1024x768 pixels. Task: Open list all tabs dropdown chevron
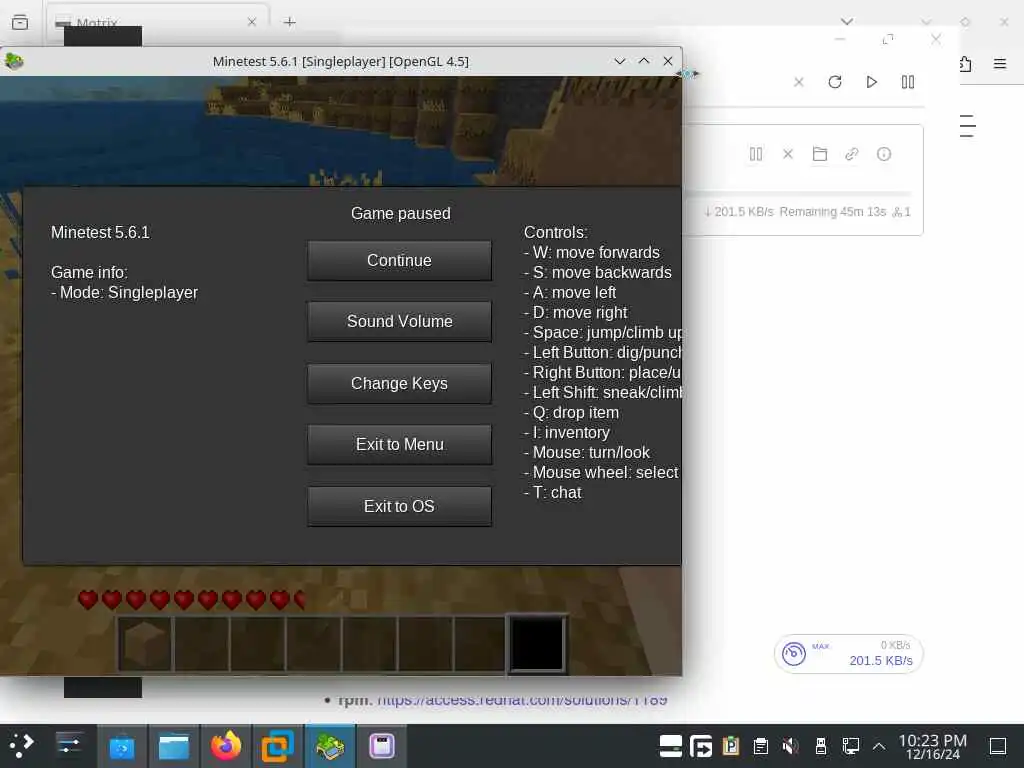pyautogui.click(x=846, y=22)
